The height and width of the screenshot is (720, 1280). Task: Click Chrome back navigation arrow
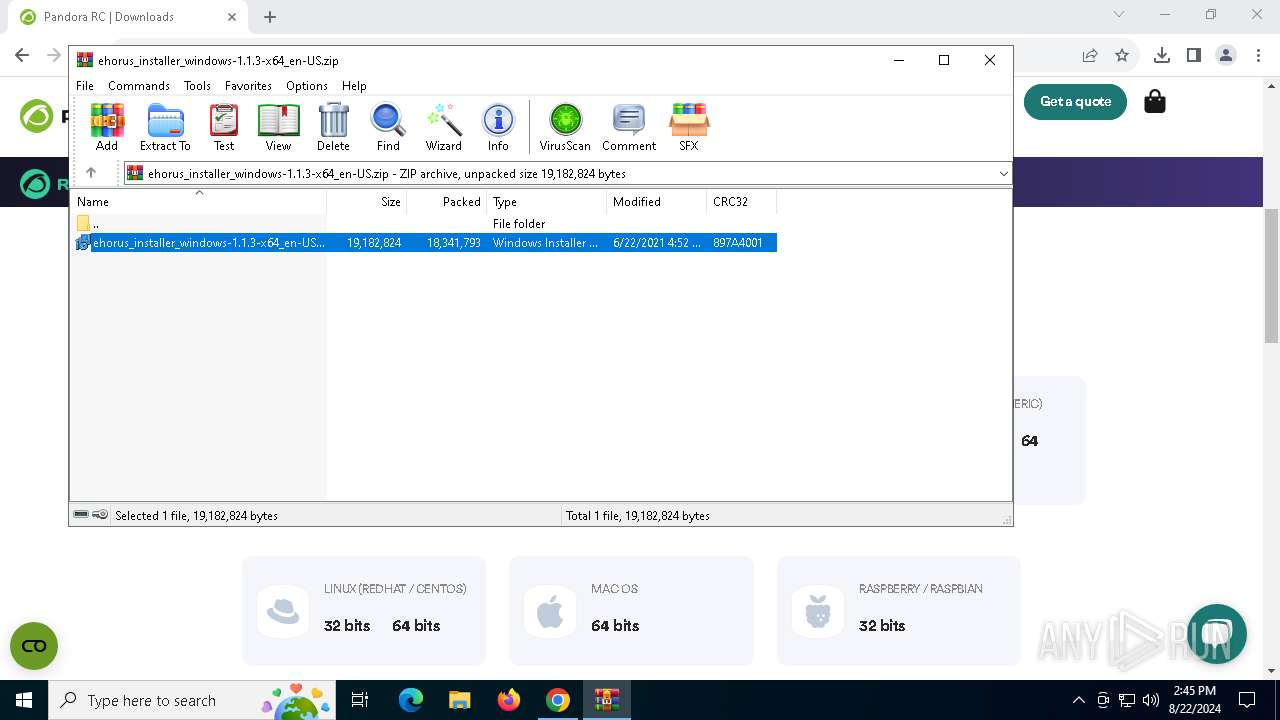click(x=22, y=55)
